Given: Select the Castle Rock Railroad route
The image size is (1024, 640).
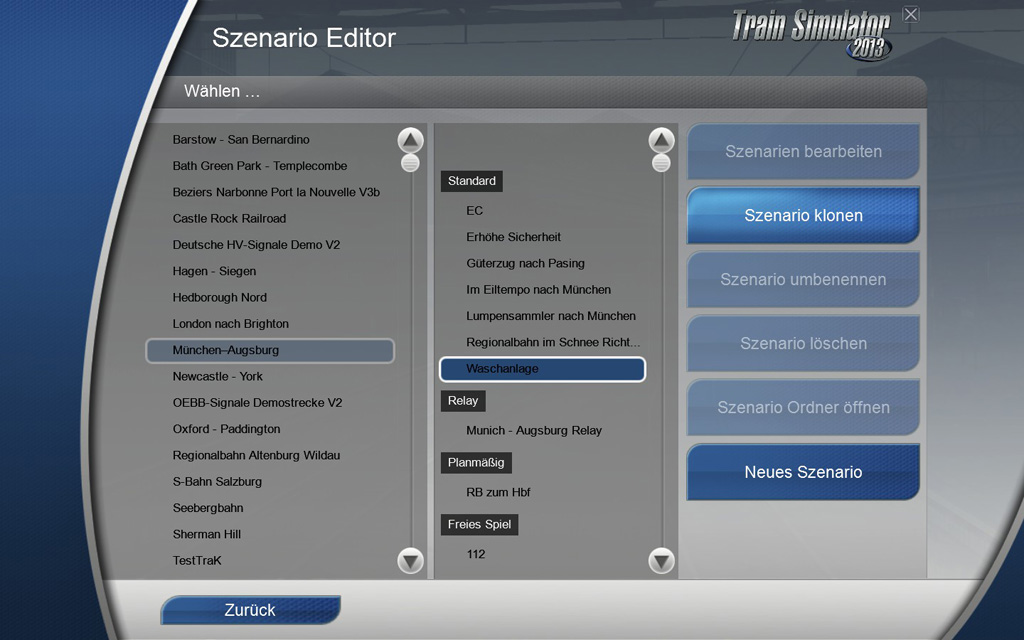Looking at the screenshot, I should [x=229, y=218].
